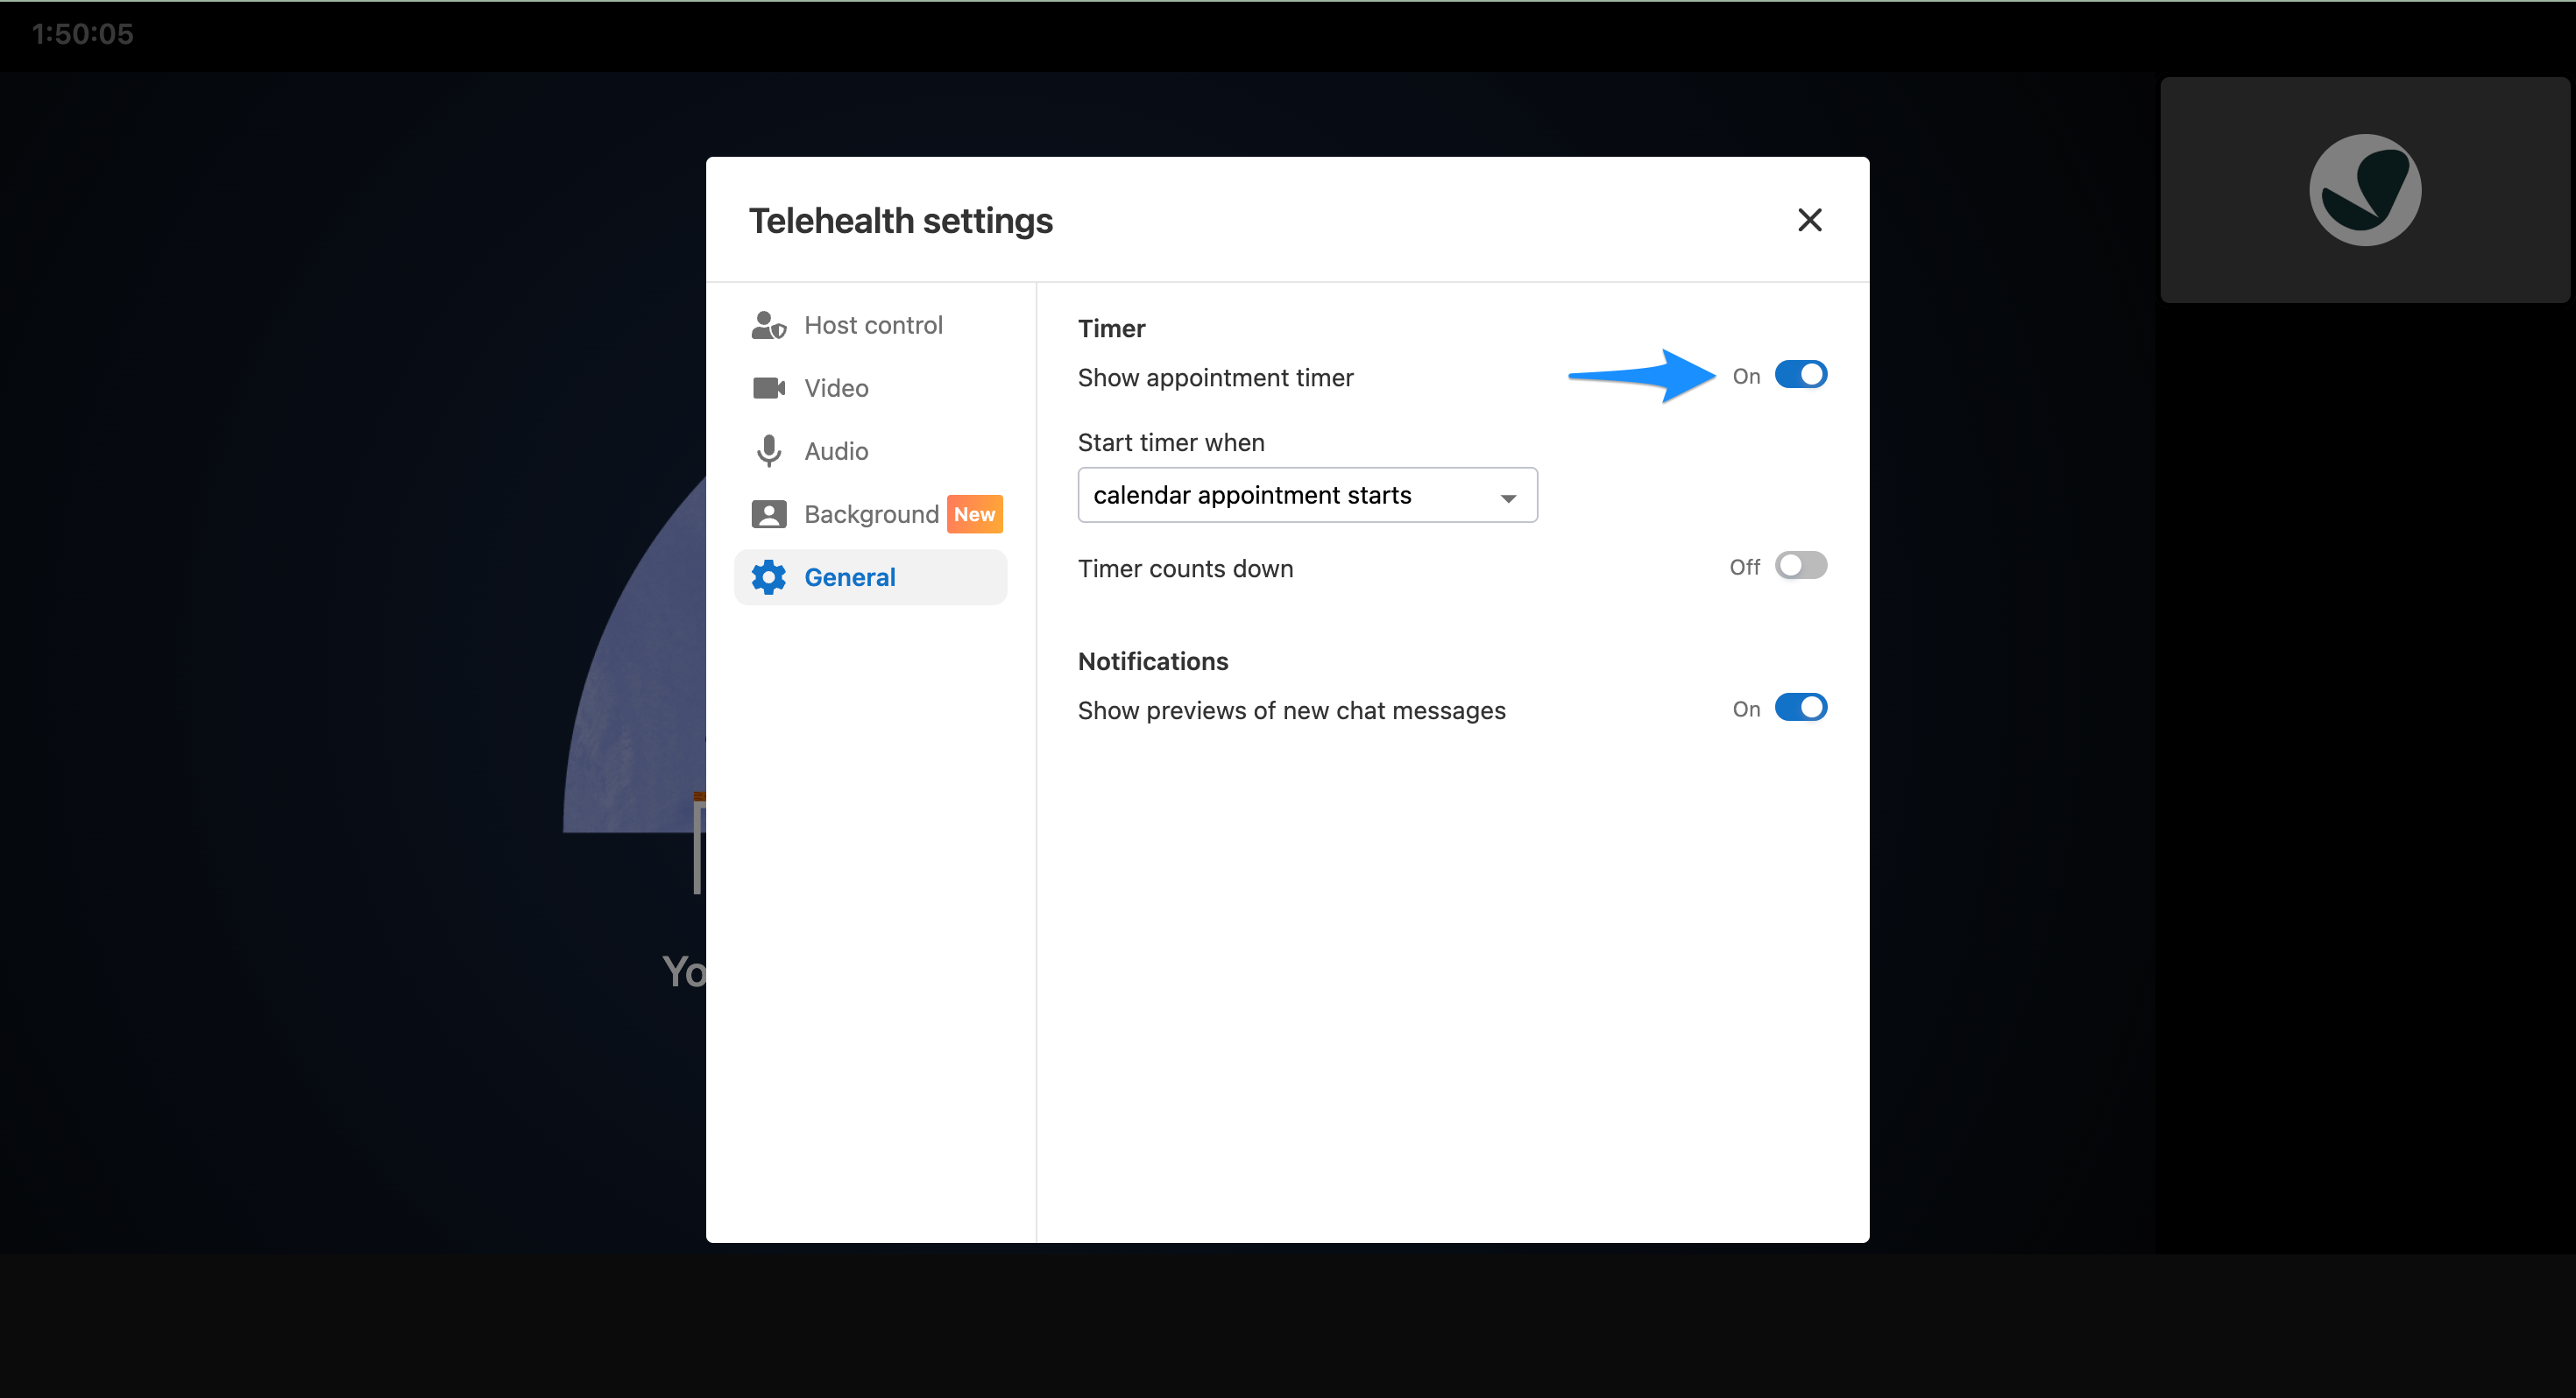Enable Timer counts down switch

pos(1800,566)
